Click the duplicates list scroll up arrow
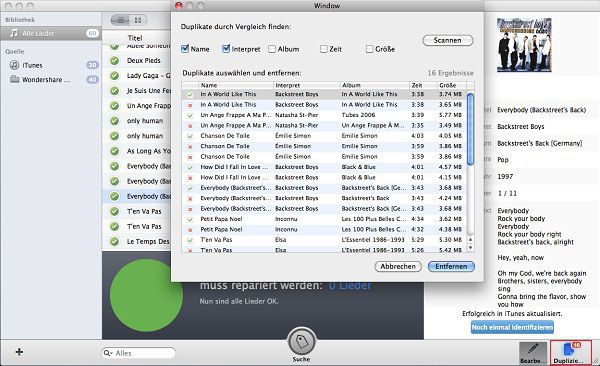The height and width of the screenshot is (366, 600). coord(470,240)
